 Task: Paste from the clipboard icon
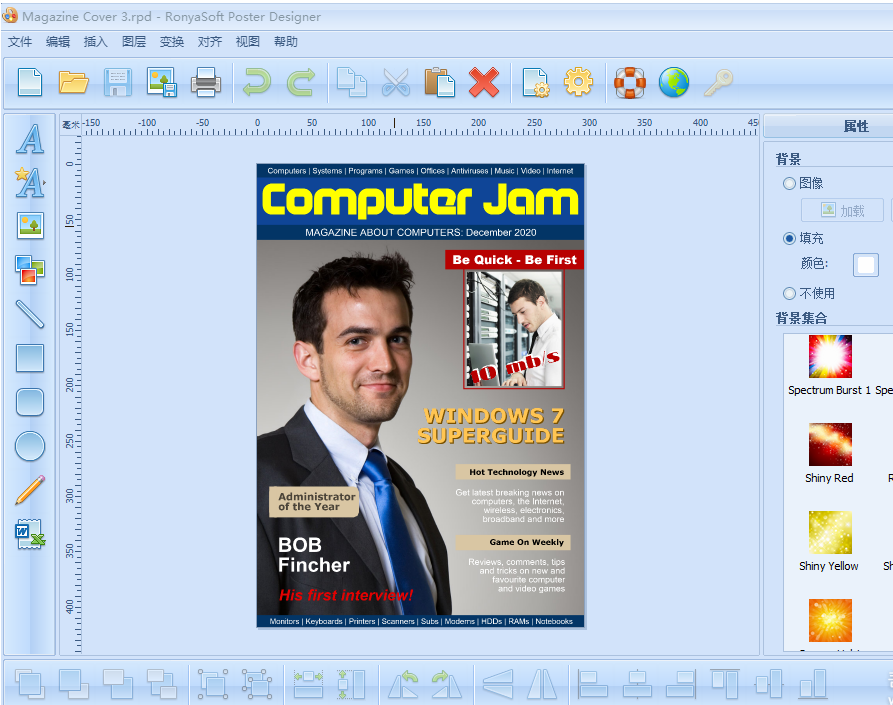tap(440, 83)
